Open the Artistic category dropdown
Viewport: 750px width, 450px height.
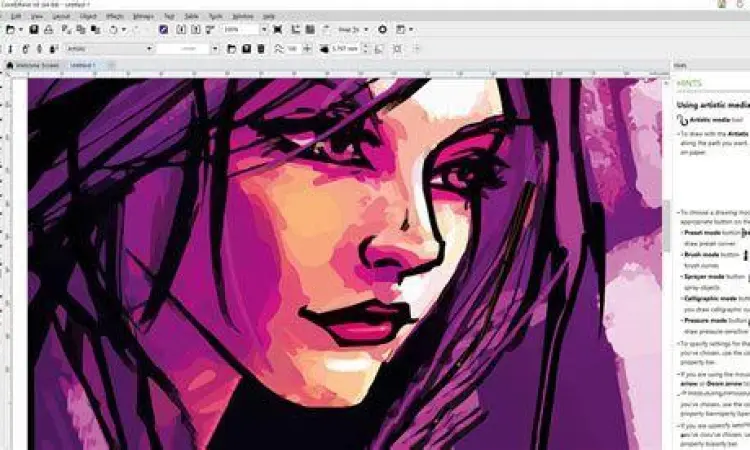149,48
